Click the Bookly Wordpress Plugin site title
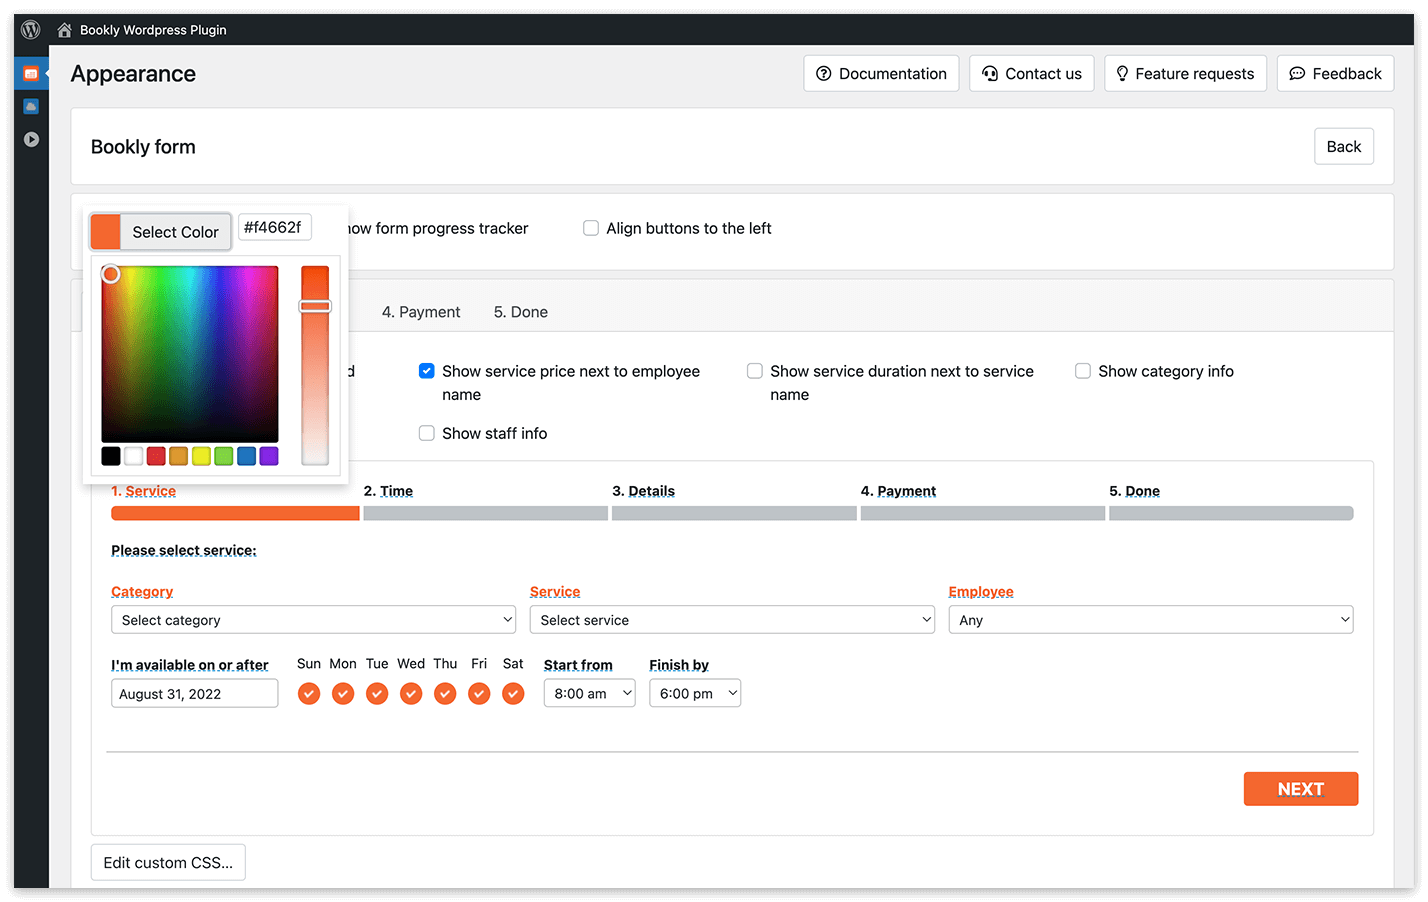The image size is (1428, 902). pos(153,30)
